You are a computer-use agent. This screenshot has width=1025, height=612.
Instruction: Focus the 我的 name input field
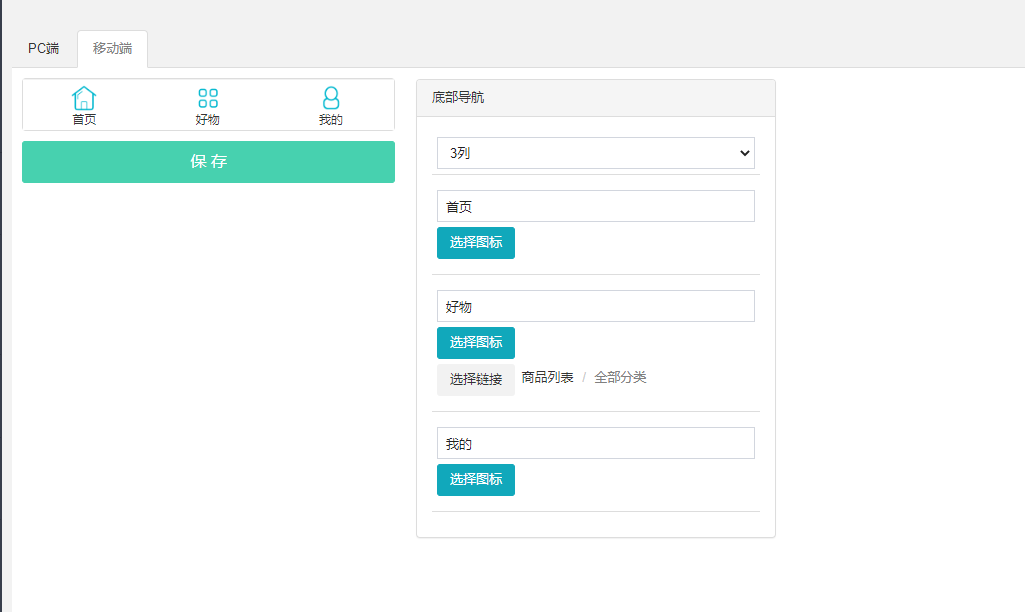tap(596, 443)
